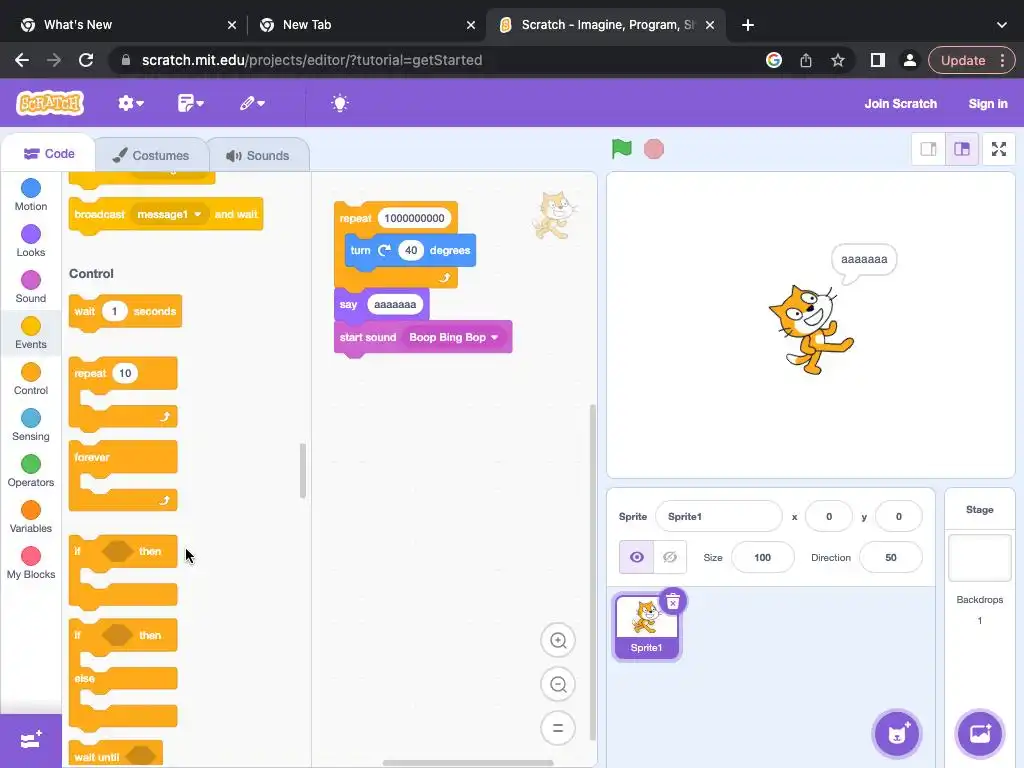Open the Settings gear menu

[131, 103]
